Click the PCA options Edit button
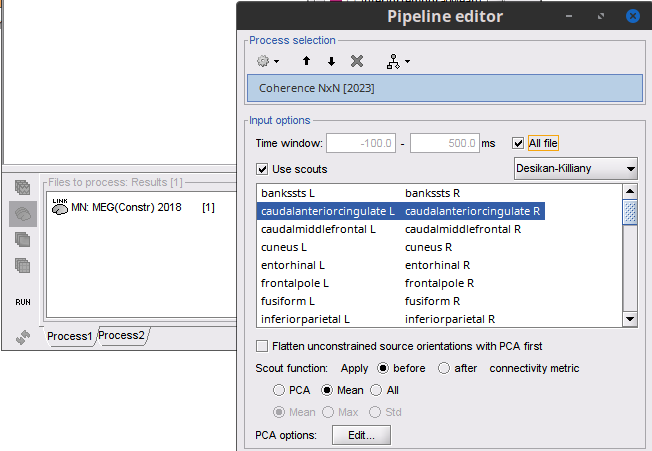The image size is (652, 451). click(360, 435)
